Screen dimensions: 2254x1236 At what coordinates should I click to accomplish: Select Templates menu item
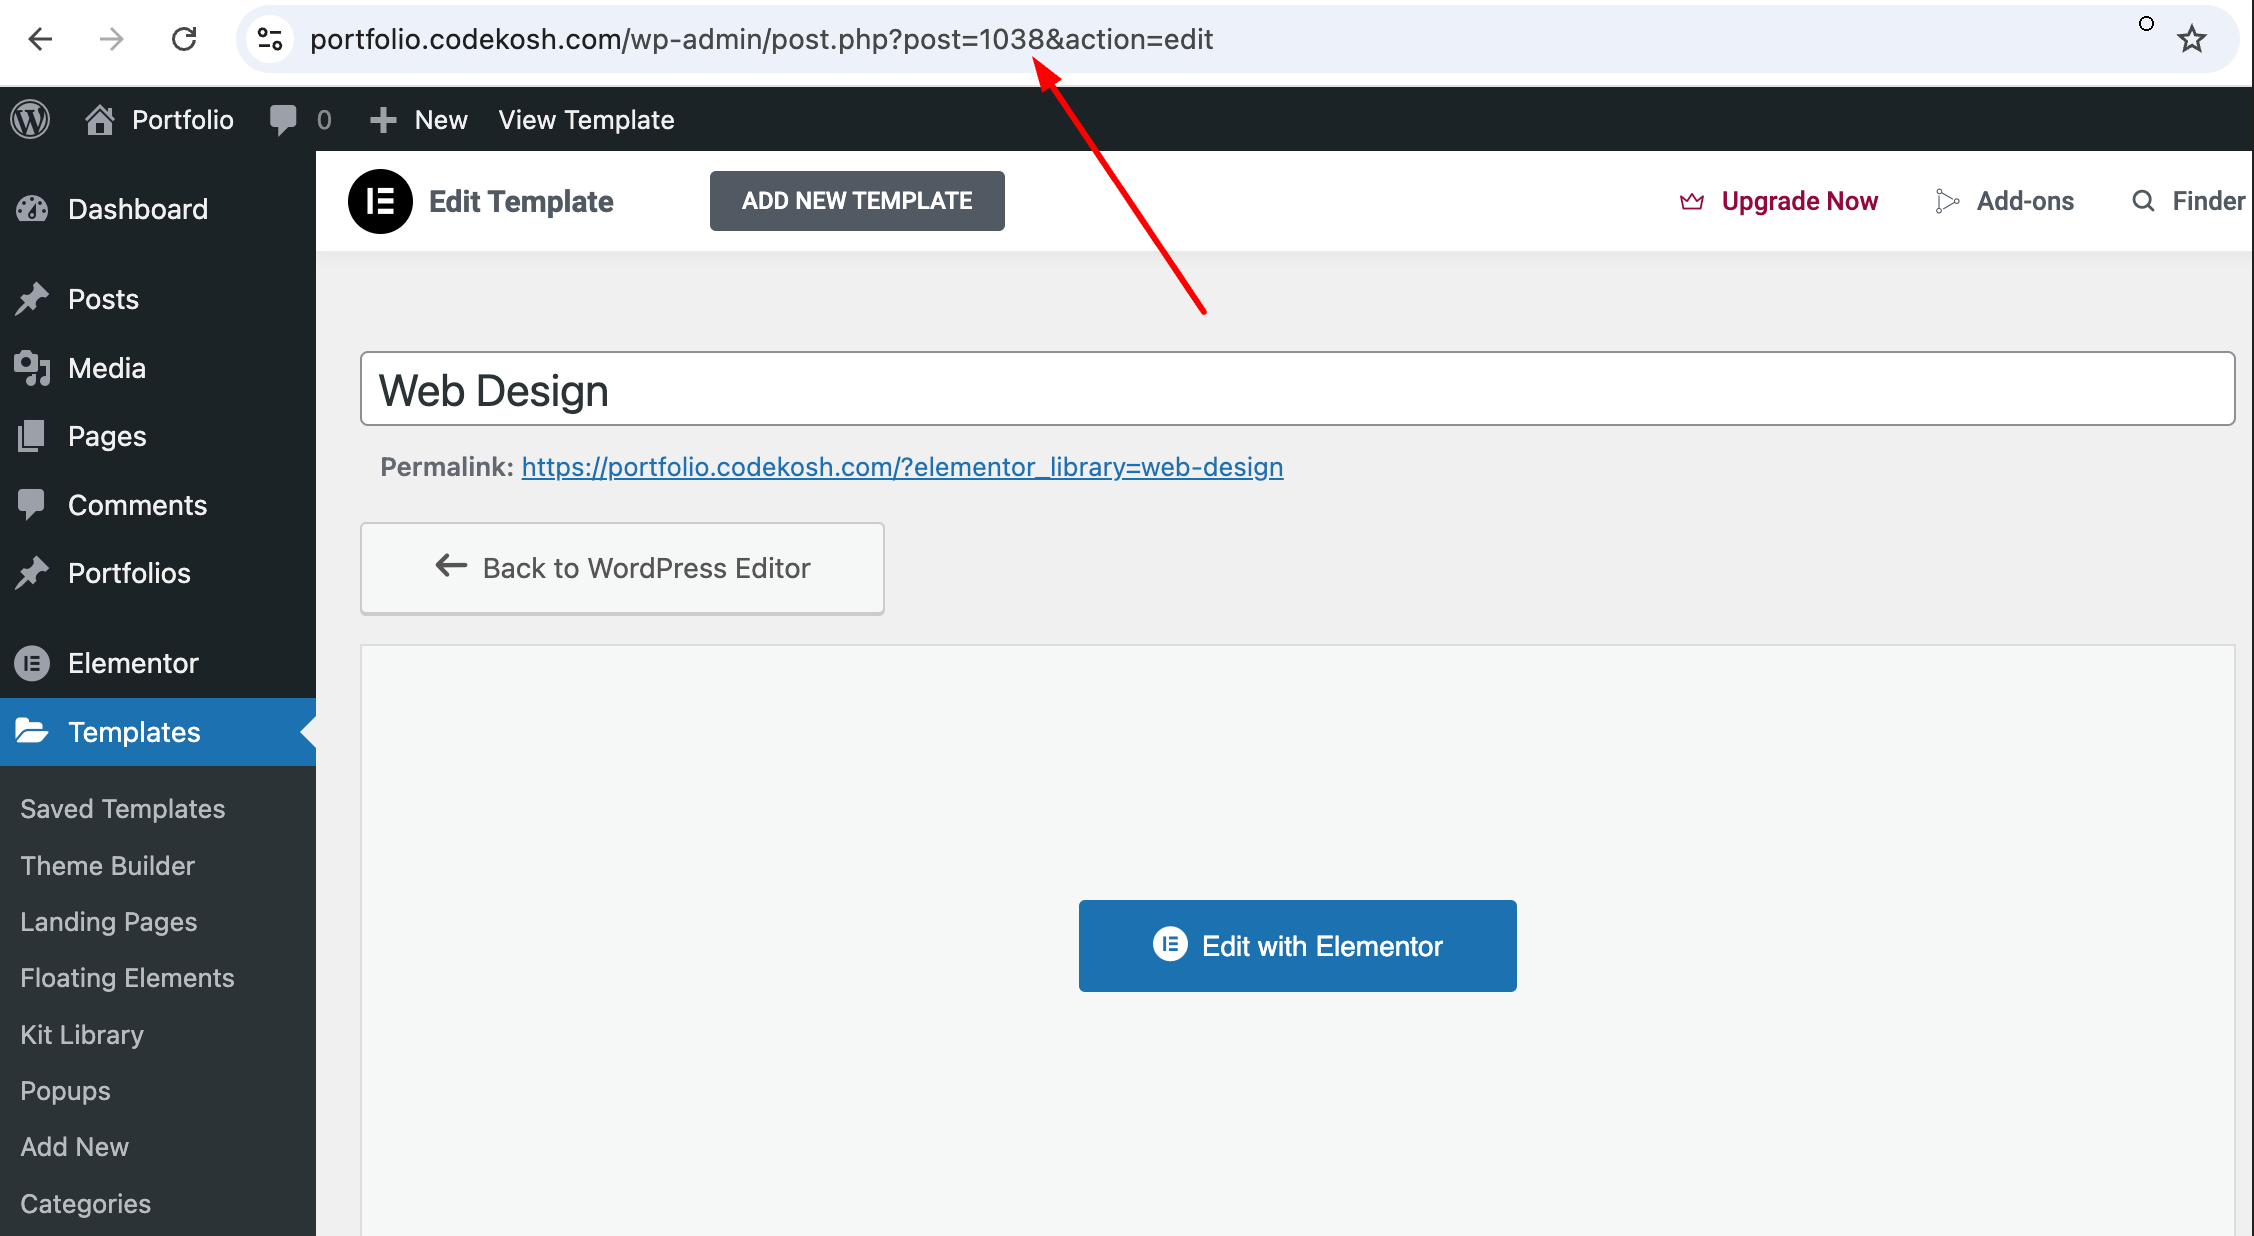click(x=158, y=732)
